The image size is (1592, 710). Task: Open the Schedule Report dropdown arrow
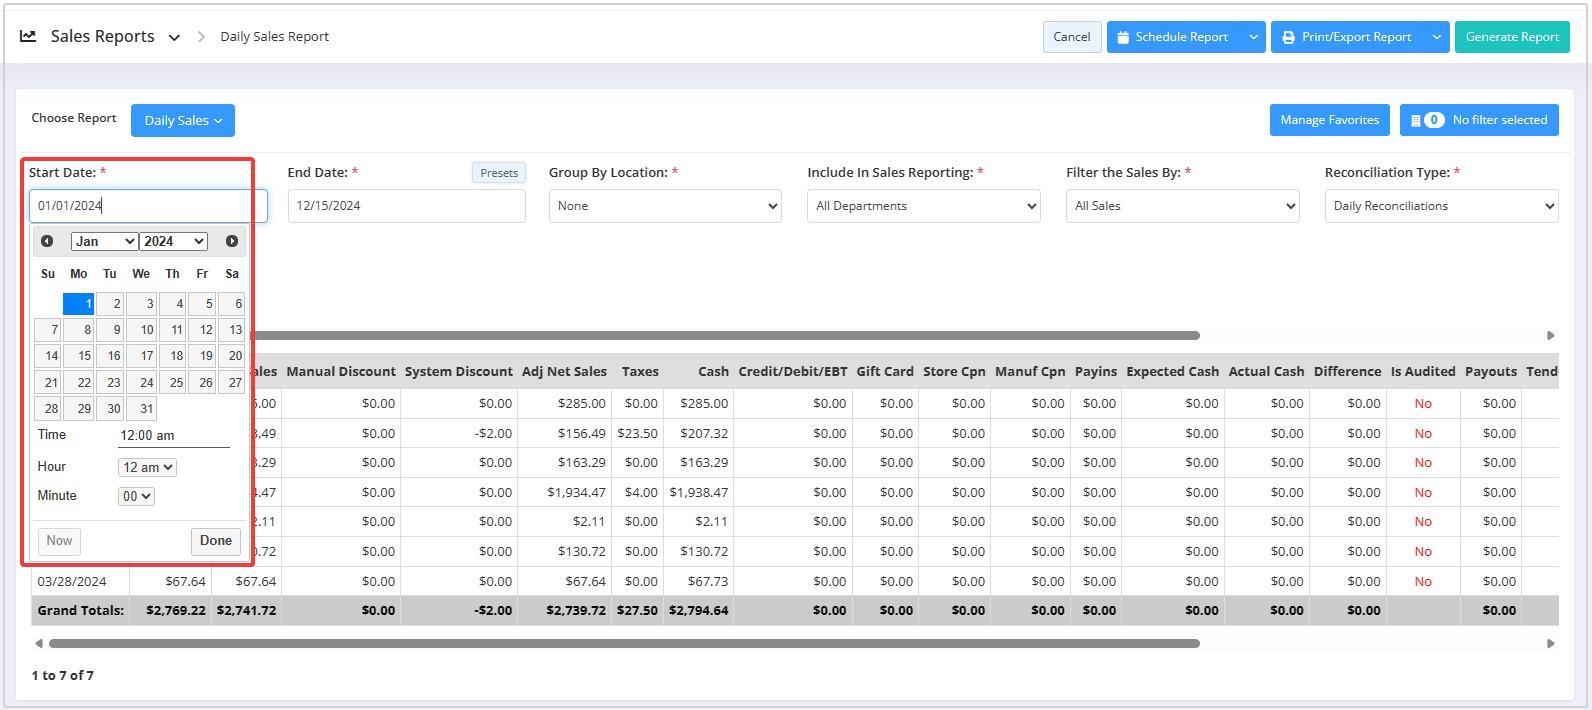point(1253,37)
